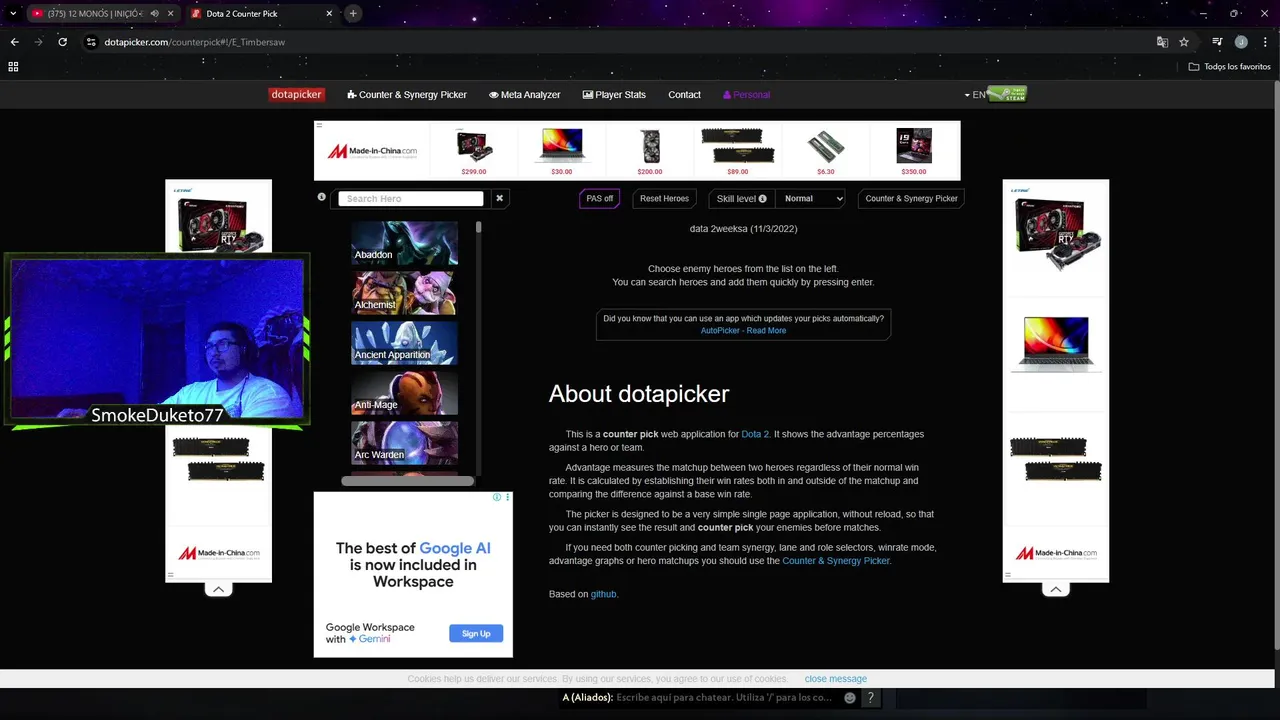Select Arc Warden hero from the list
This screenshot has height=720, width=1280.
pos(404,443)
